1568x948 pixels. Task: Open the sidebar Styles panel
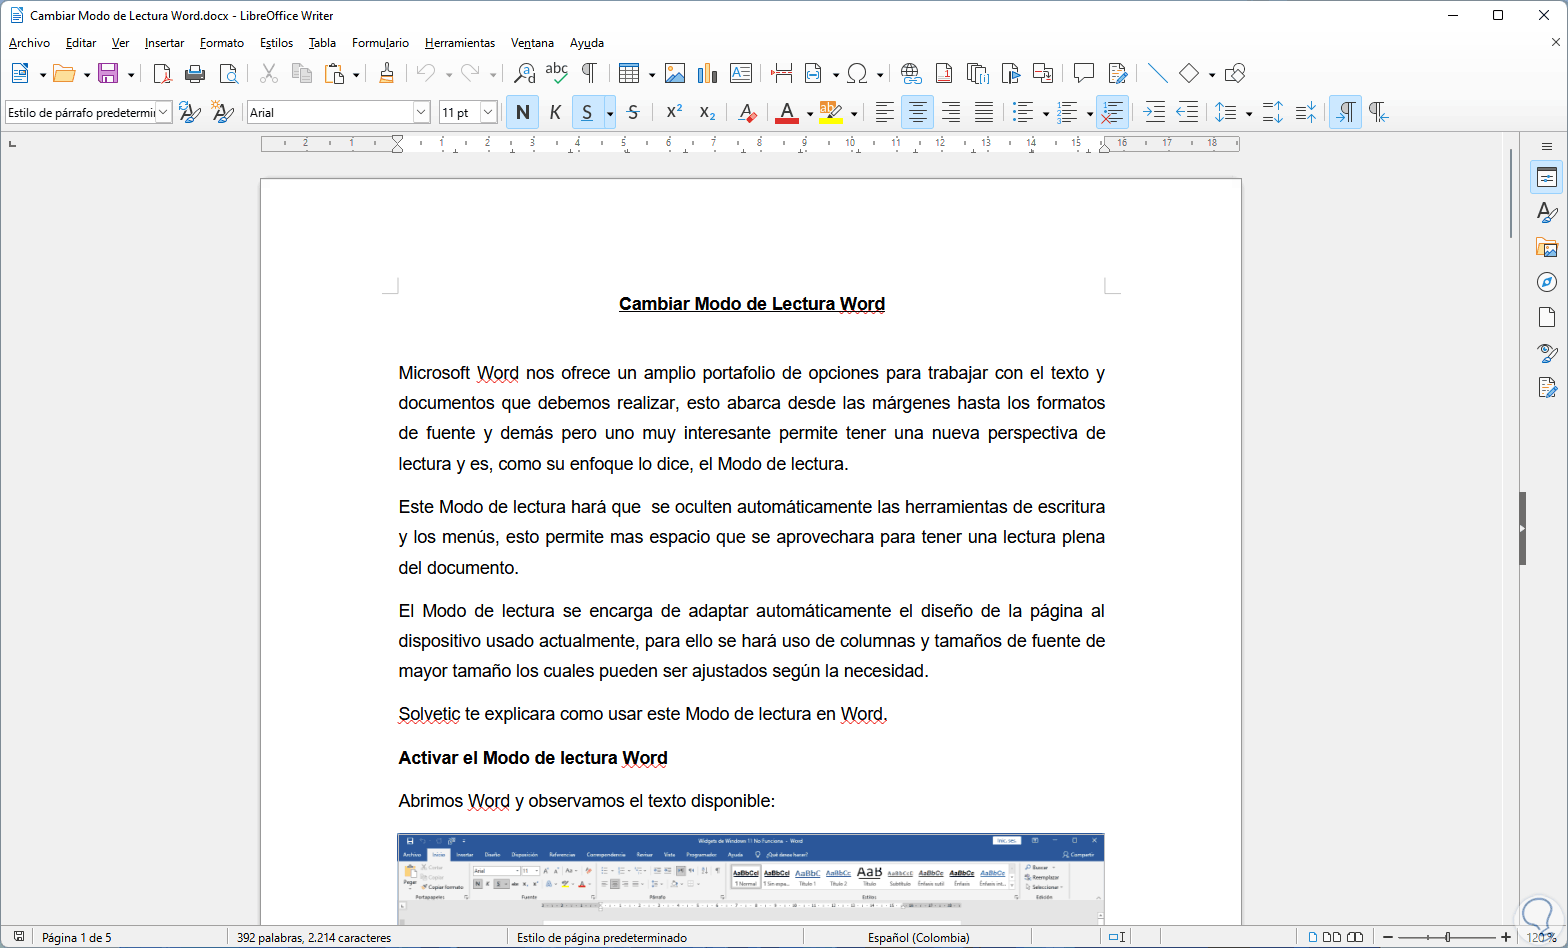[1547, 212]
